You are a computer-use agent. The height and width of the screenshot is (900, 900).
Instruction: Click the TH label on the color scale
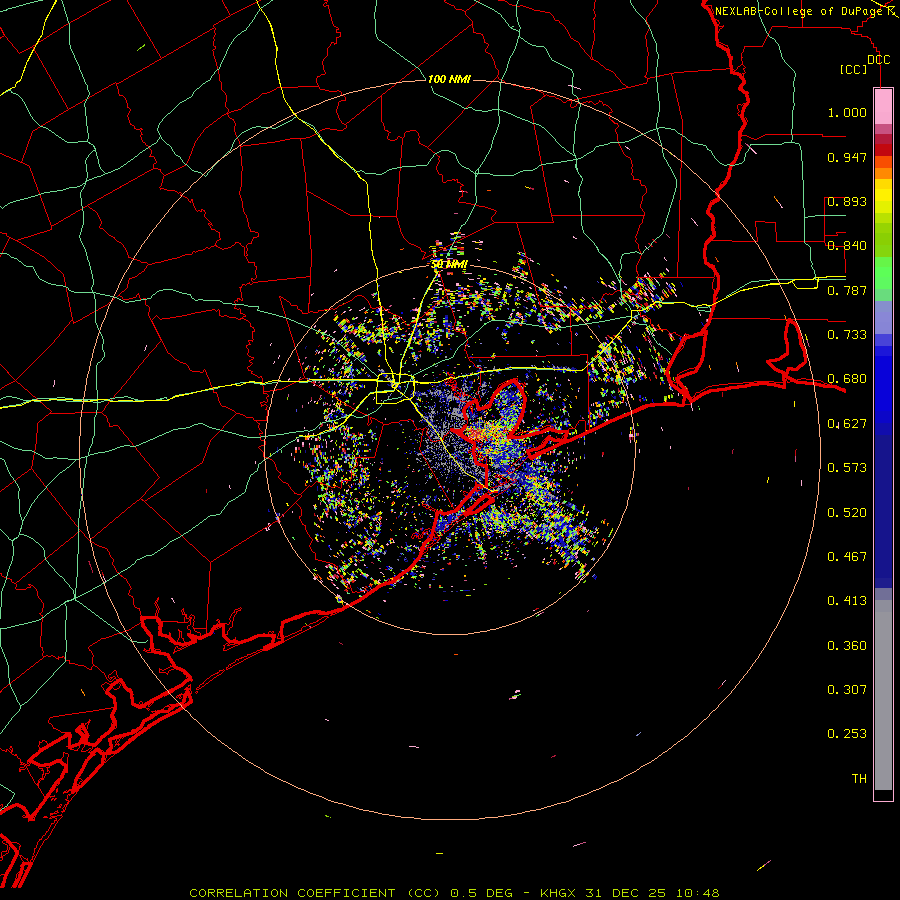[859, 779]
